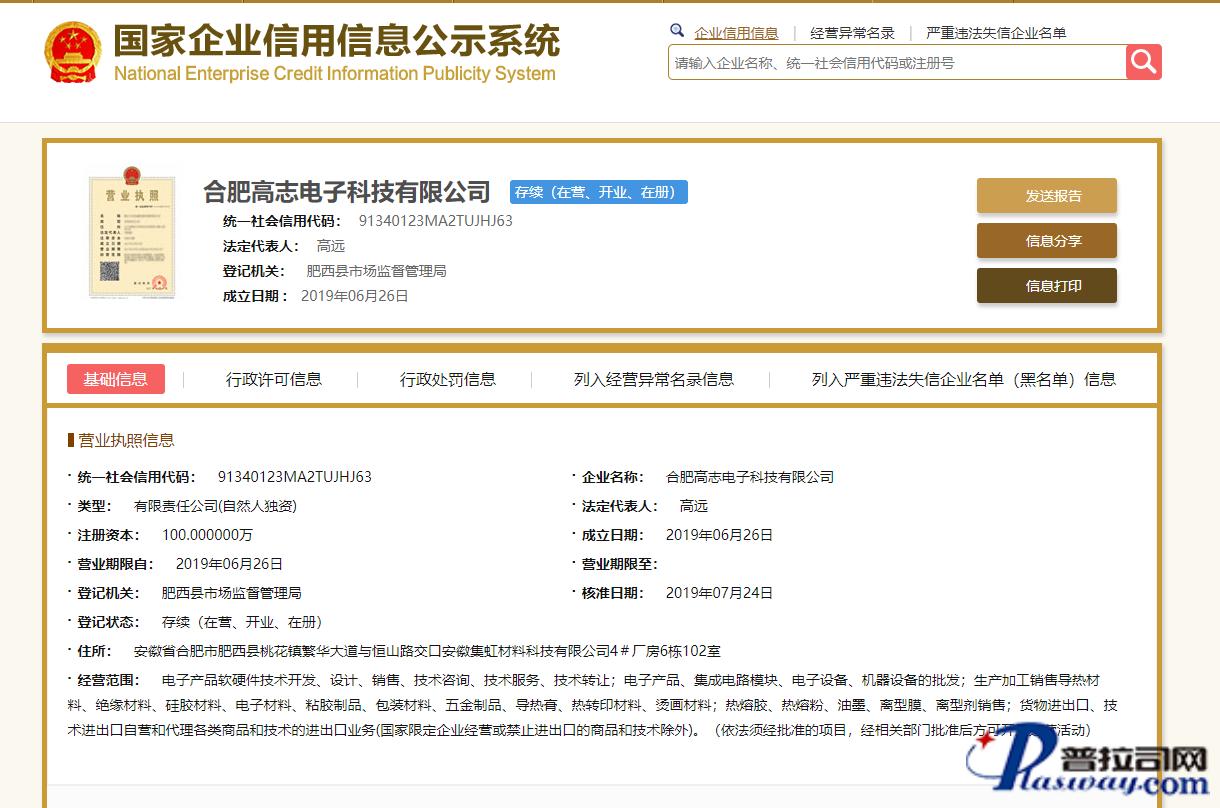Viewport: 1220px width, 808px height.
Task: Select the 企业信用信息 search category
Action: [736, 33]
